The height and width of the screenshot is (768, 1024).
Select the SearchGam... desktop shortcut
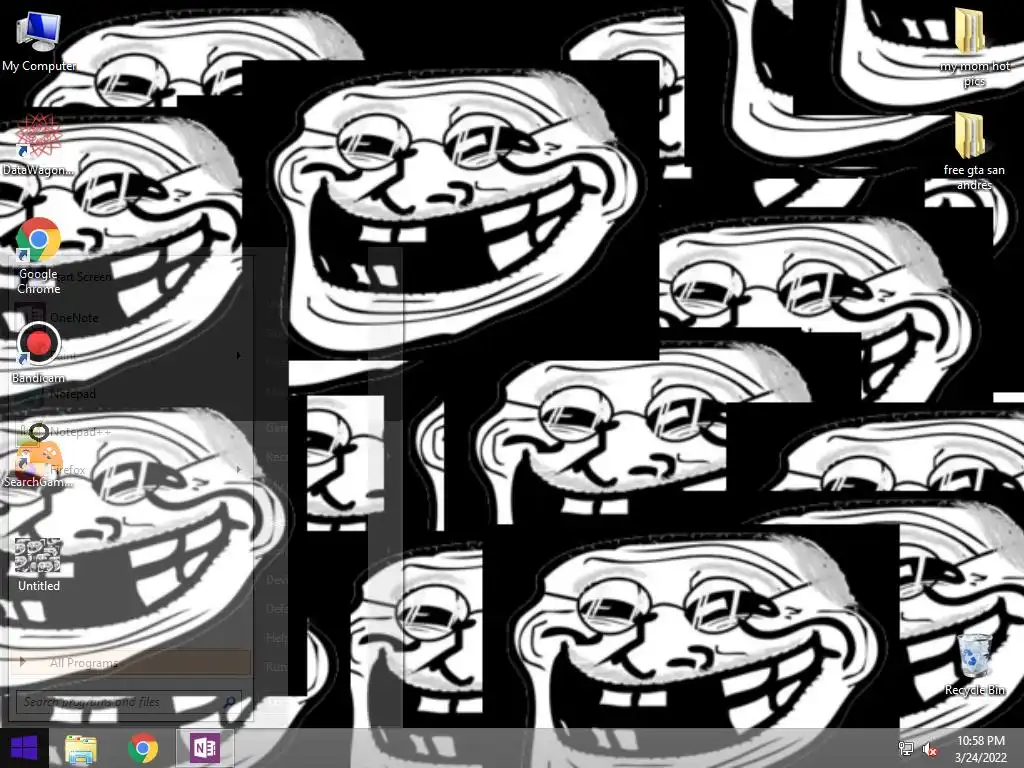pyautogui.click(x=39, y=461)
